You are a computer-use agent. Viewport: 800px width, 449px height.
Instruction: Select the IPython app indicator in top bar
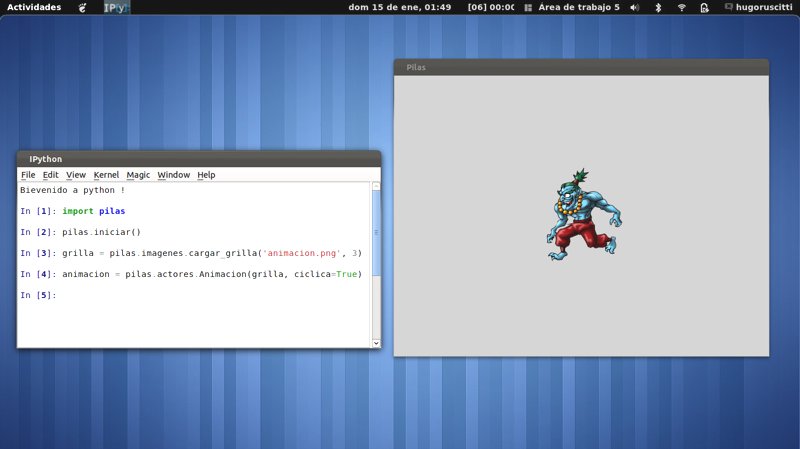click(116, 8)
